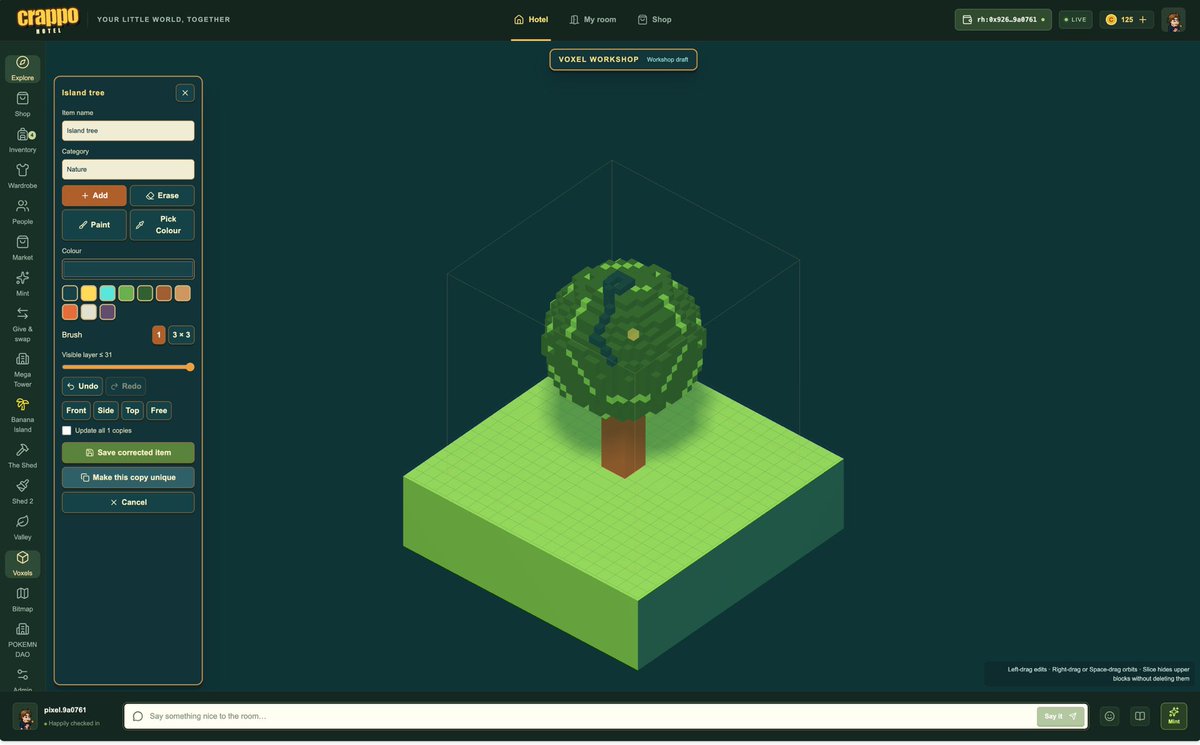
Task: Click the LIVE status badge
Action: tap(1075, 19)
